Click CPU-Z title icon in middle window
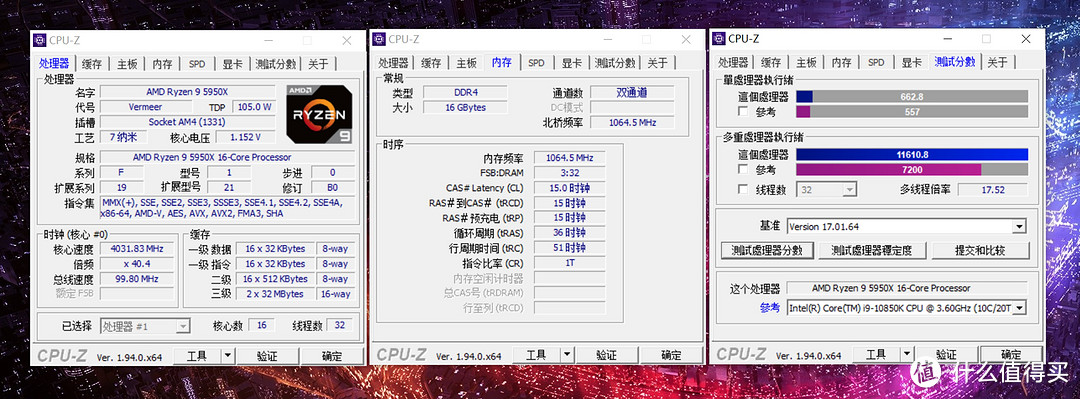This screenshot has height=399, width=1080. point(379,39)
